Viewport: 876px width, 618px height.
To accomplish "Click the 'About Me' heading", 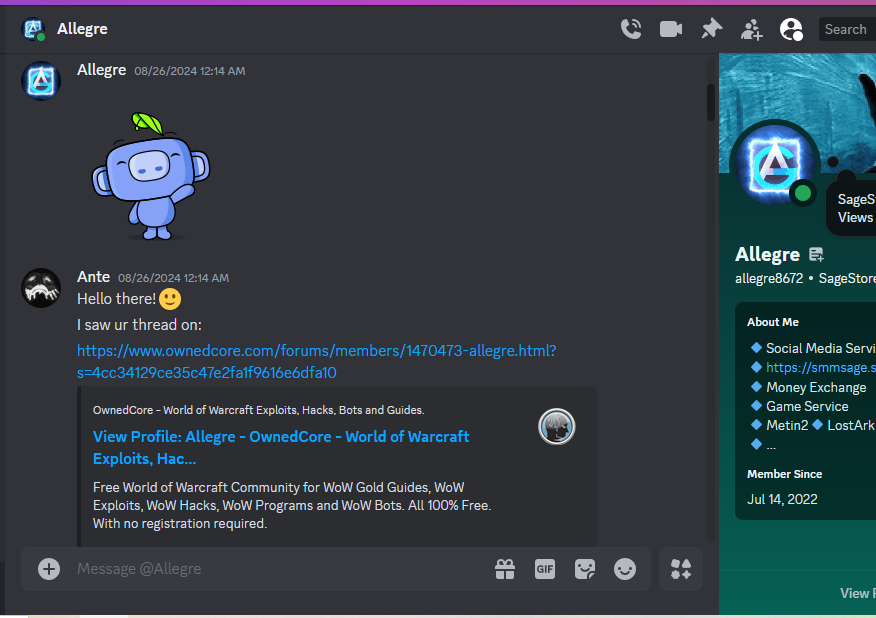I will click(x=773, y=322).
